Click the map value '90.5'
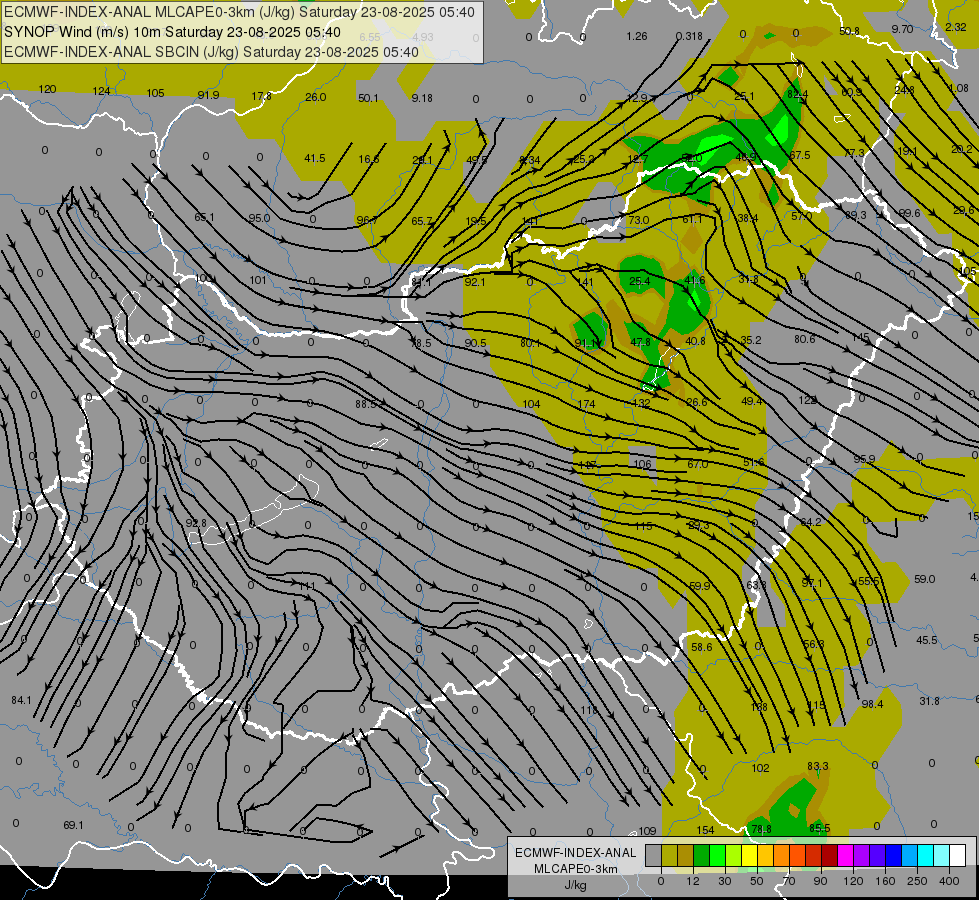The height and width of the screenshot is (900, 979). pos(475,343)
